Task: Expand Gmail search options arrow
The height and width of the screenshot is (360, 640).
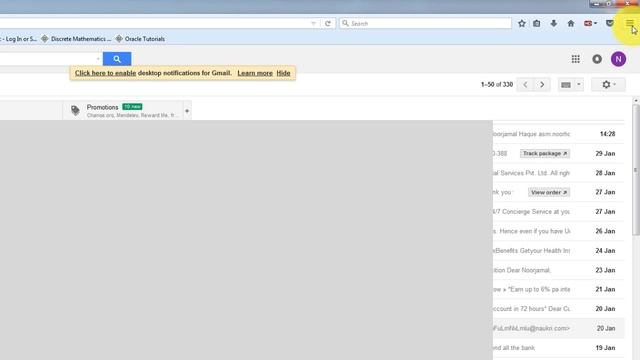Action: pyautogui.click(x=98, y=59)
